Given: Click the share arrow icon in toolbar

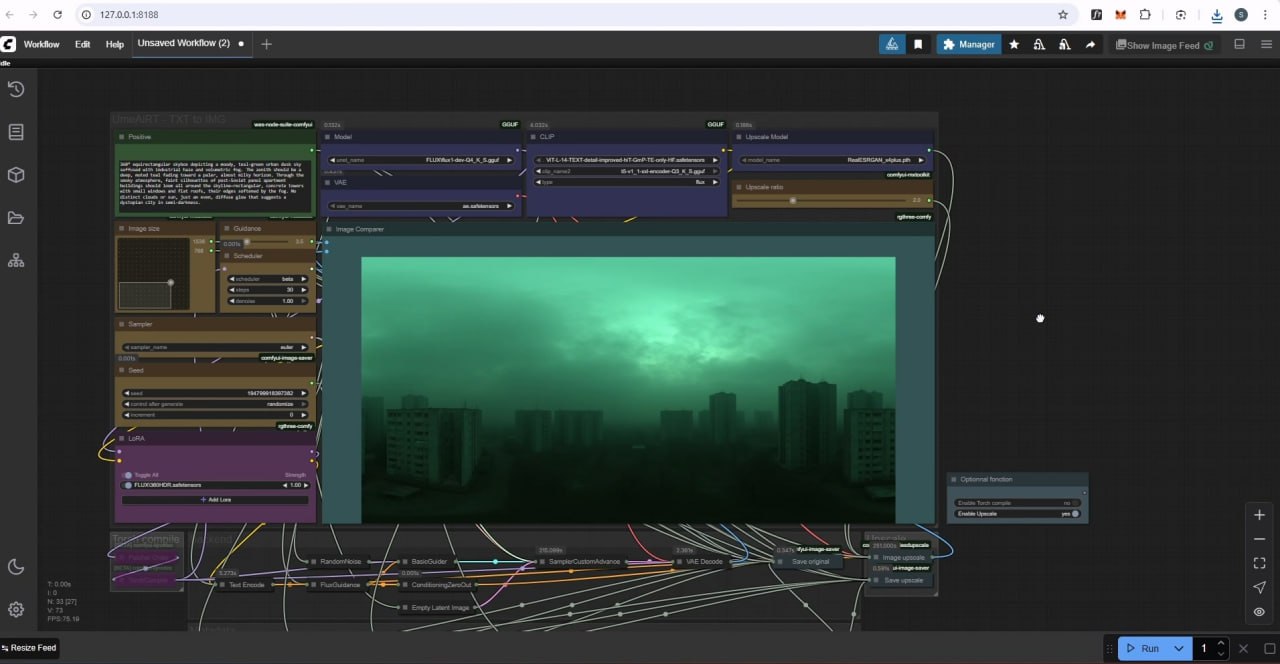Looking at the screenshot, I should point(1090,45).
